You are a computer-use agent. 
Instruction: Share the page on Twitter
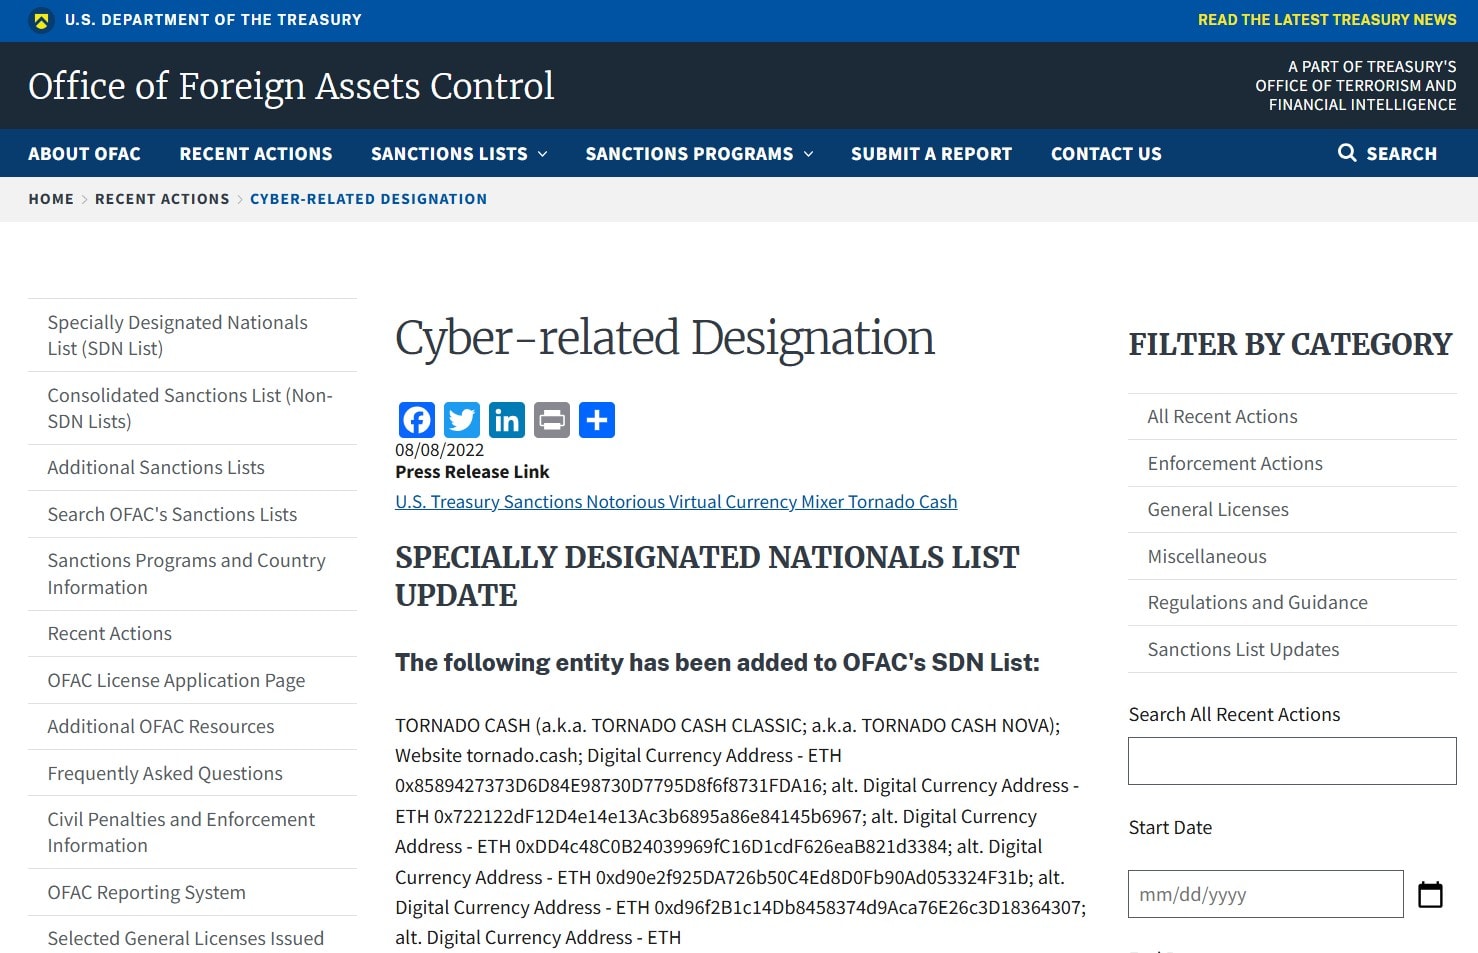(462, 420)
